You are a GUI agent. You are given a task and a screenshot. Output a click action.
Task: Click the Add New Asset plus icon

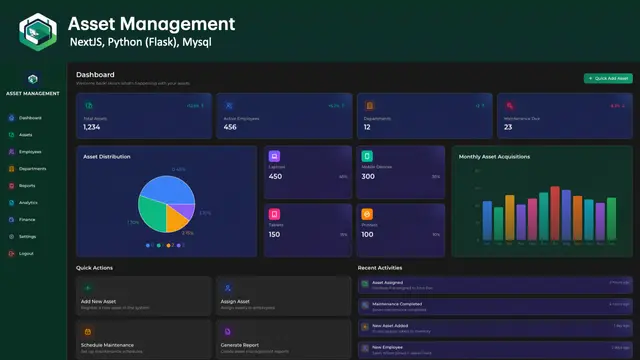pos(88,288)
